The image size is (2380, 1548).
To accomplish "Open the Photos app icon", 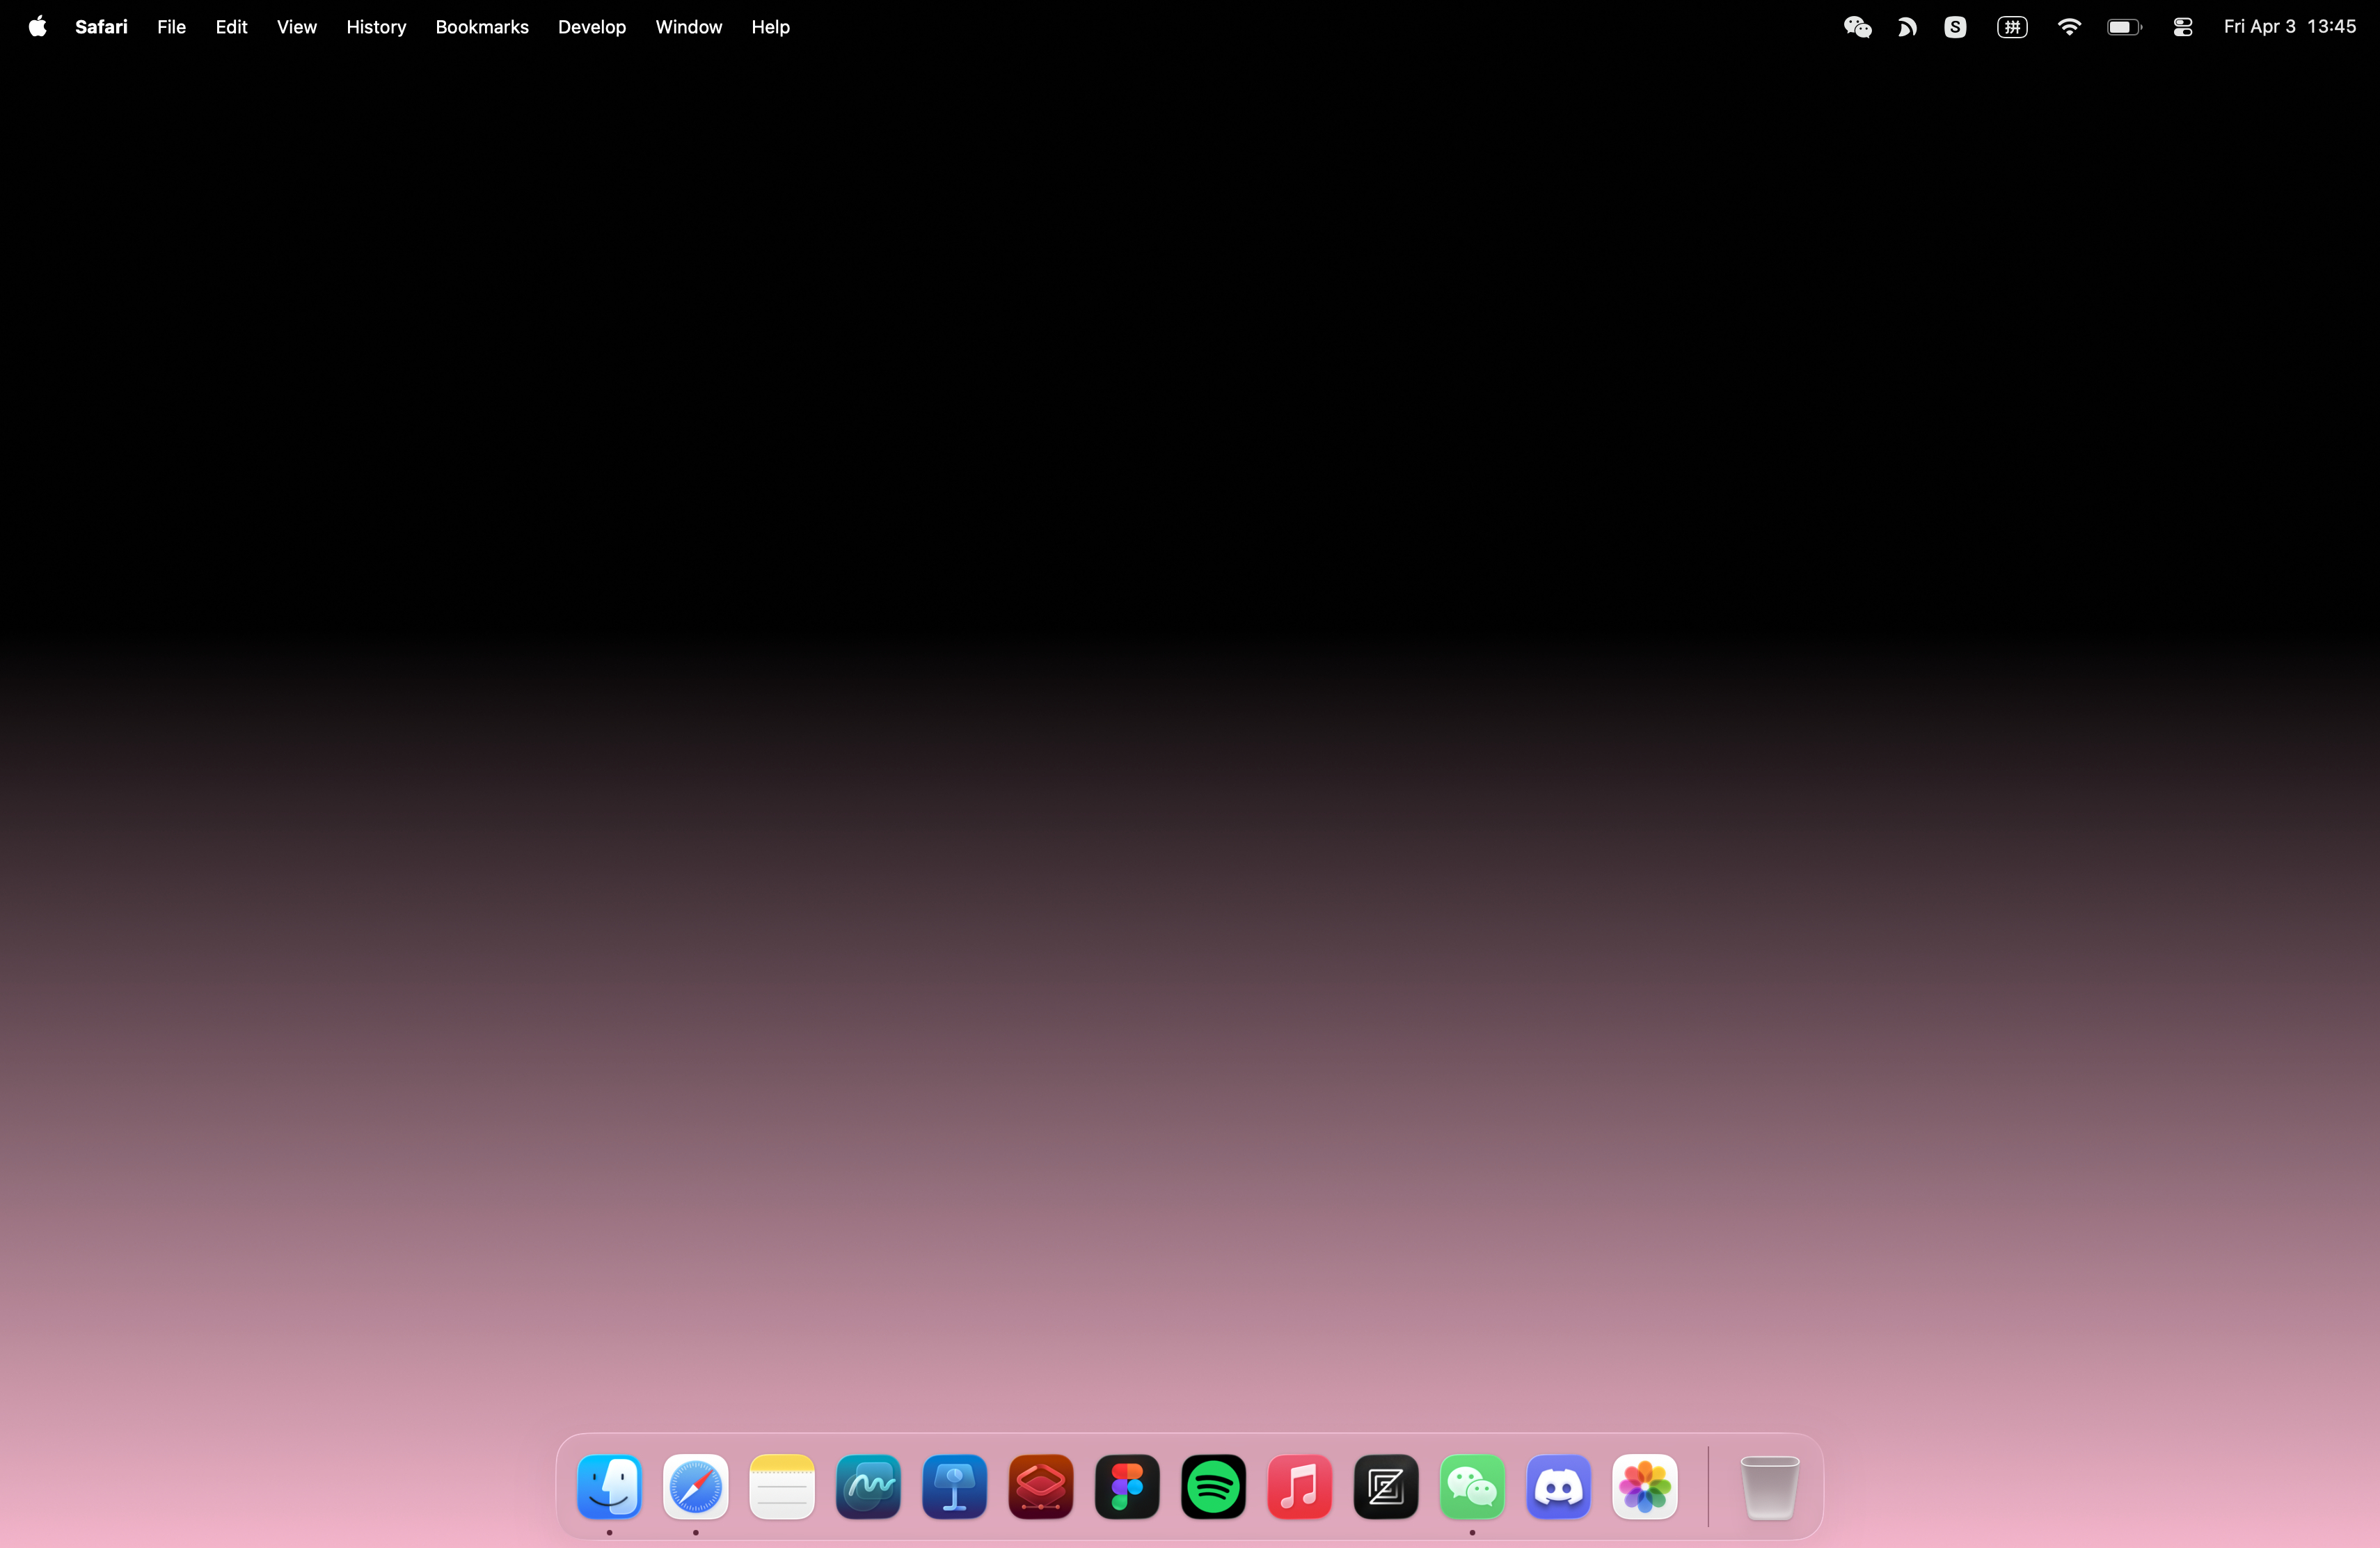I will [1644, 1487].
